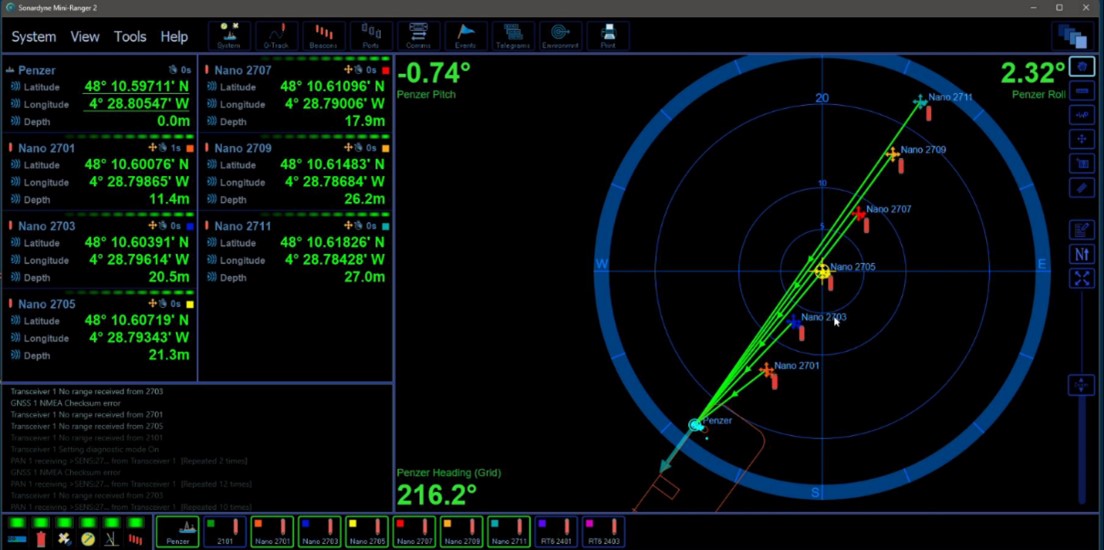Image resolution: width=1104 pixels, height=550 pixels.
Task: Open the Help menu
Action: [174, 37]
